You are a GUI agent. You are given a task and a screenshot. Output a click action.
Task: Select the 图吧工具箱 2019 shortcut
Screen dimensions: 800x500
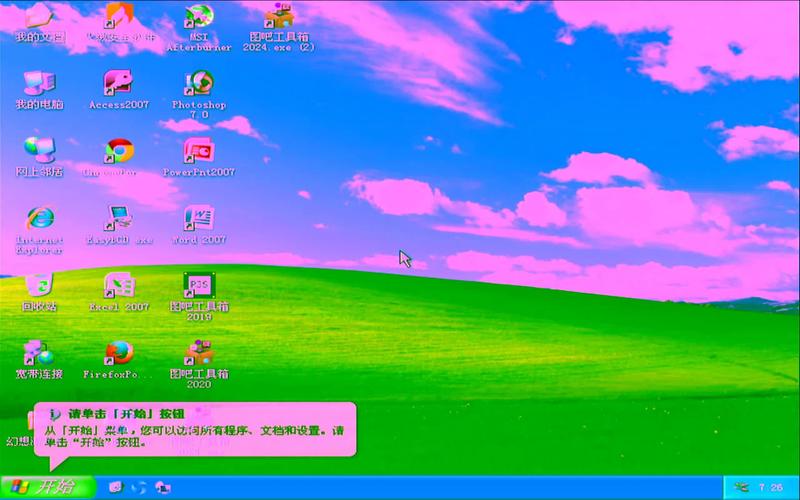pos(199,297)
